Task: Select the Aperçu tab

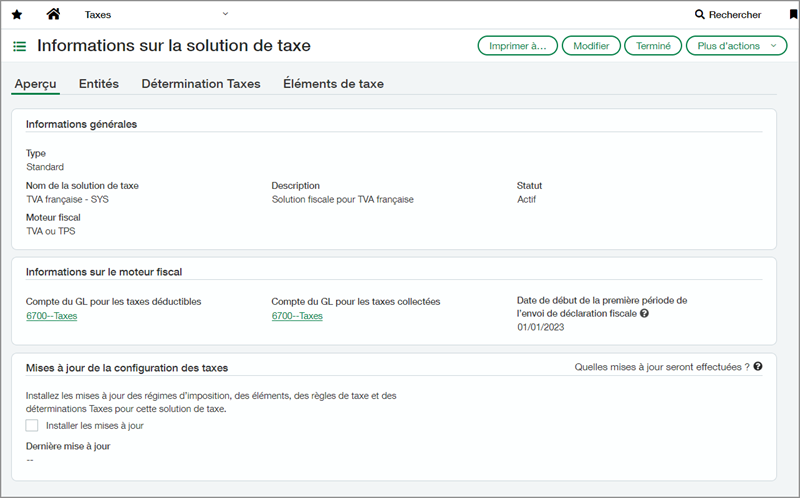Action: [x=35, y=84]
